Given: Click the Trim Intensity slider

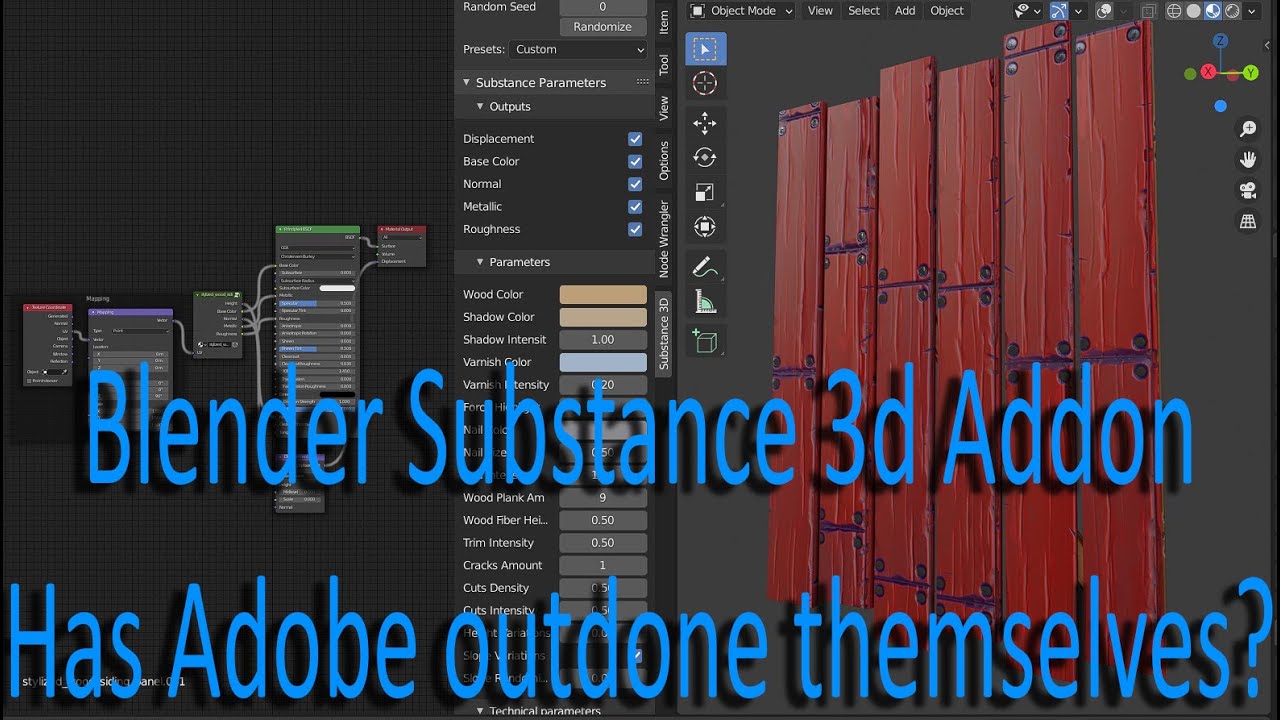Looking at the screenshot, I should pyautogui.click(x=603, y=543).
